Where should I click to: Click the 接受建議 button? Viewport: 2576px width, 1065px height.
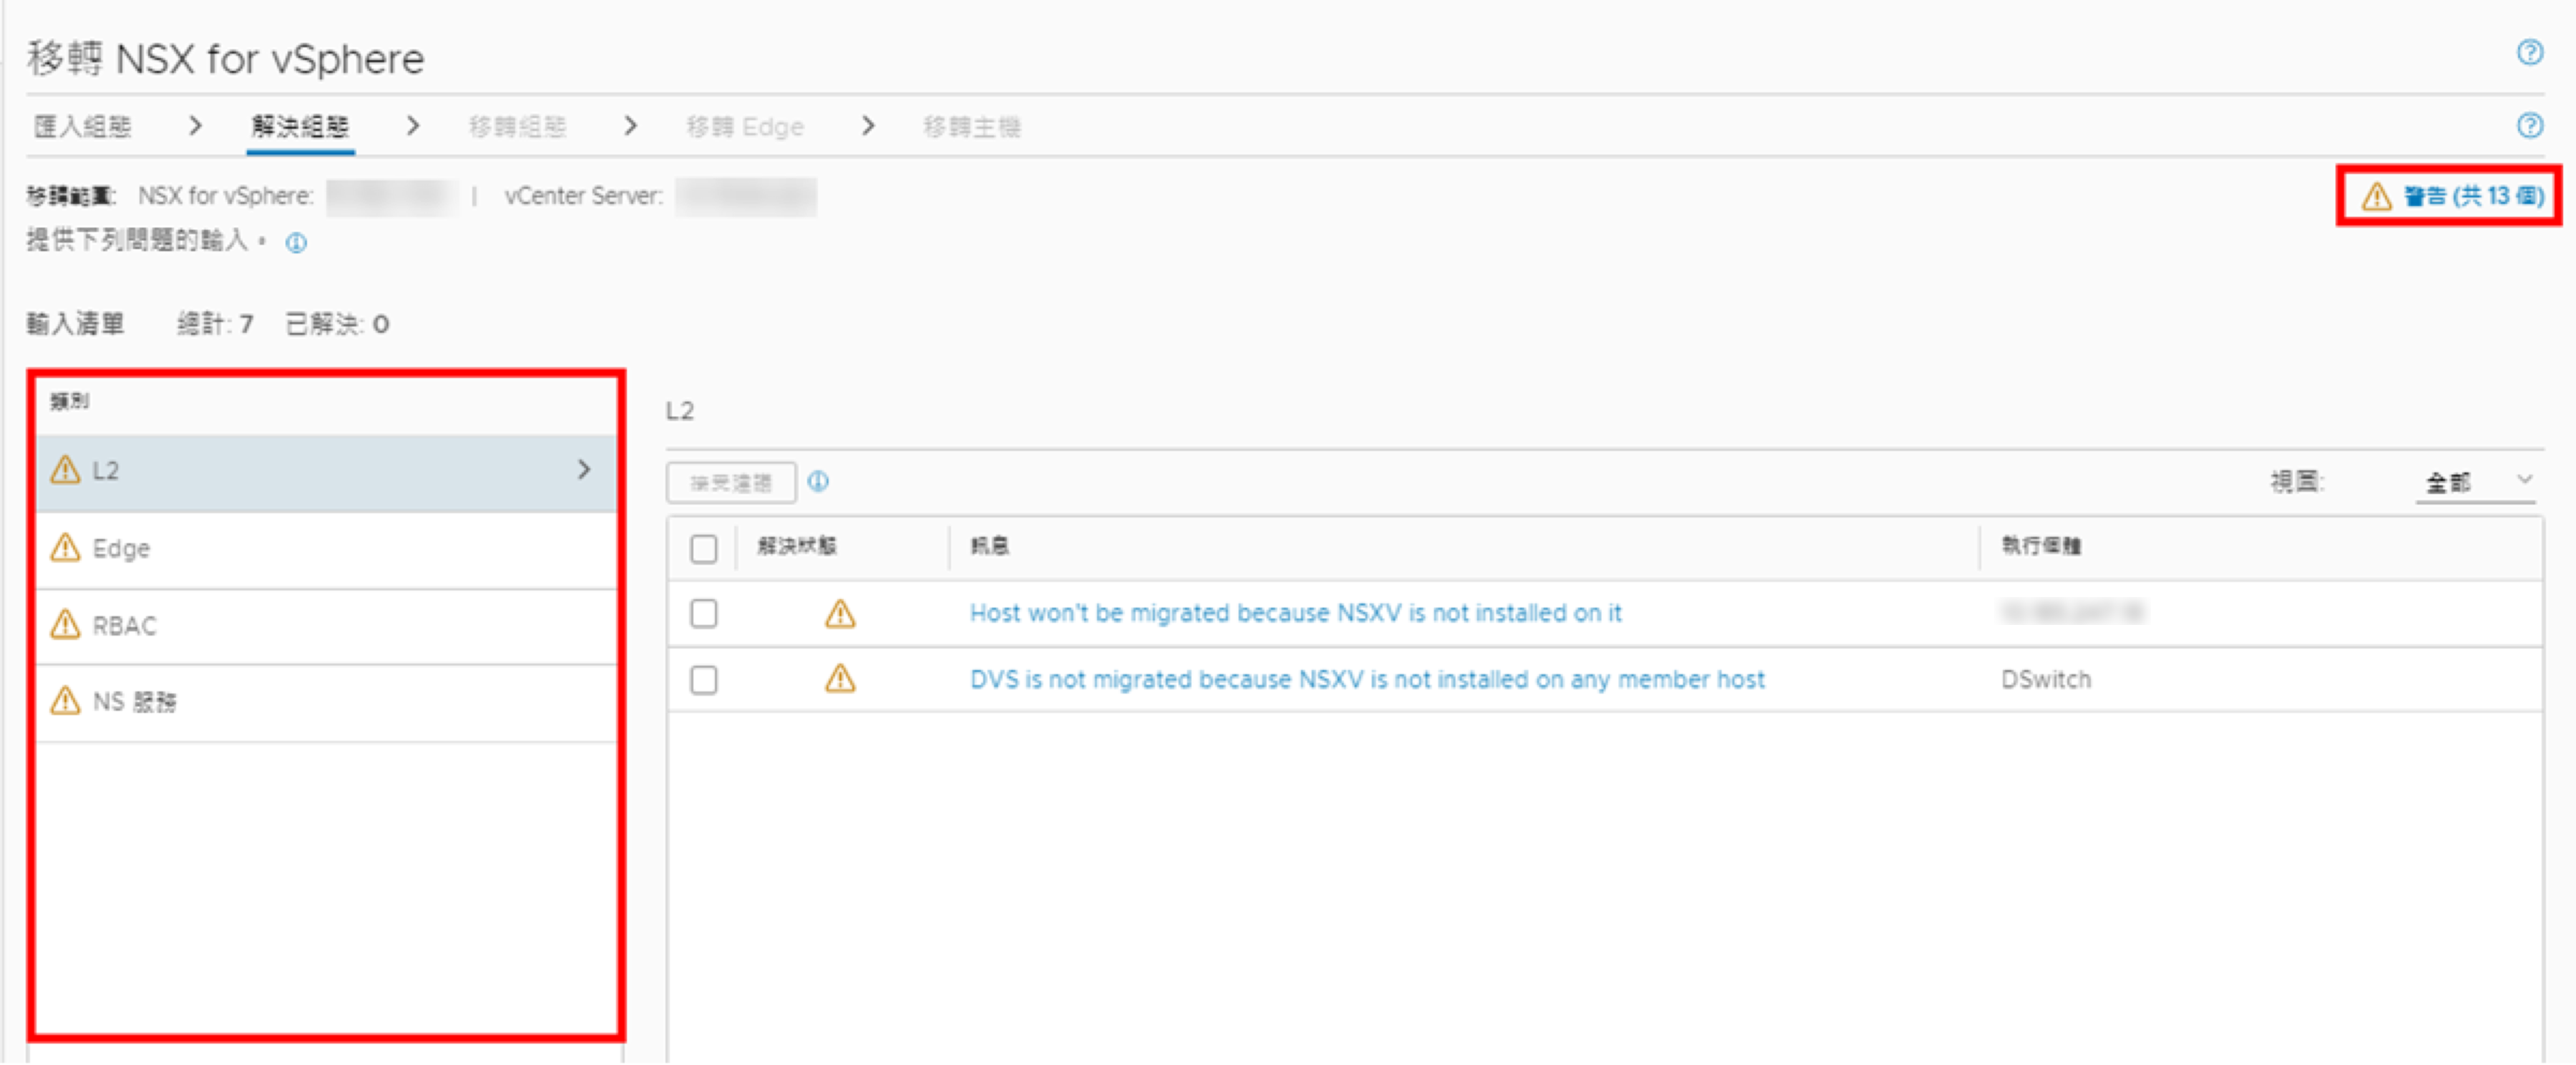pyautogui.click(x=731, y=483)
